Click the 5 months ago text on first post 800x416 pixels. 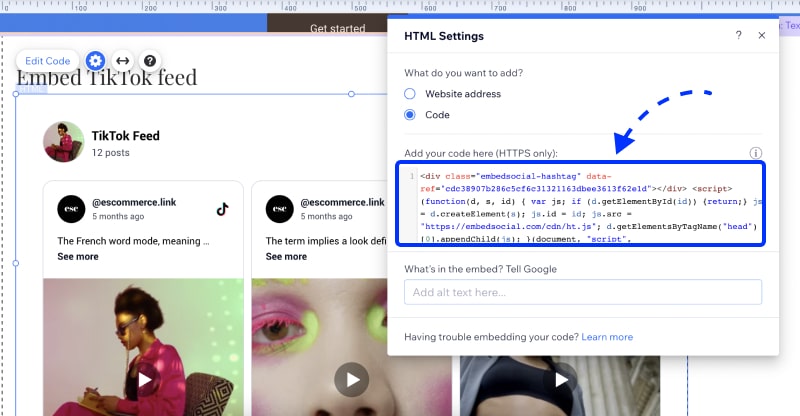[118, 216]
